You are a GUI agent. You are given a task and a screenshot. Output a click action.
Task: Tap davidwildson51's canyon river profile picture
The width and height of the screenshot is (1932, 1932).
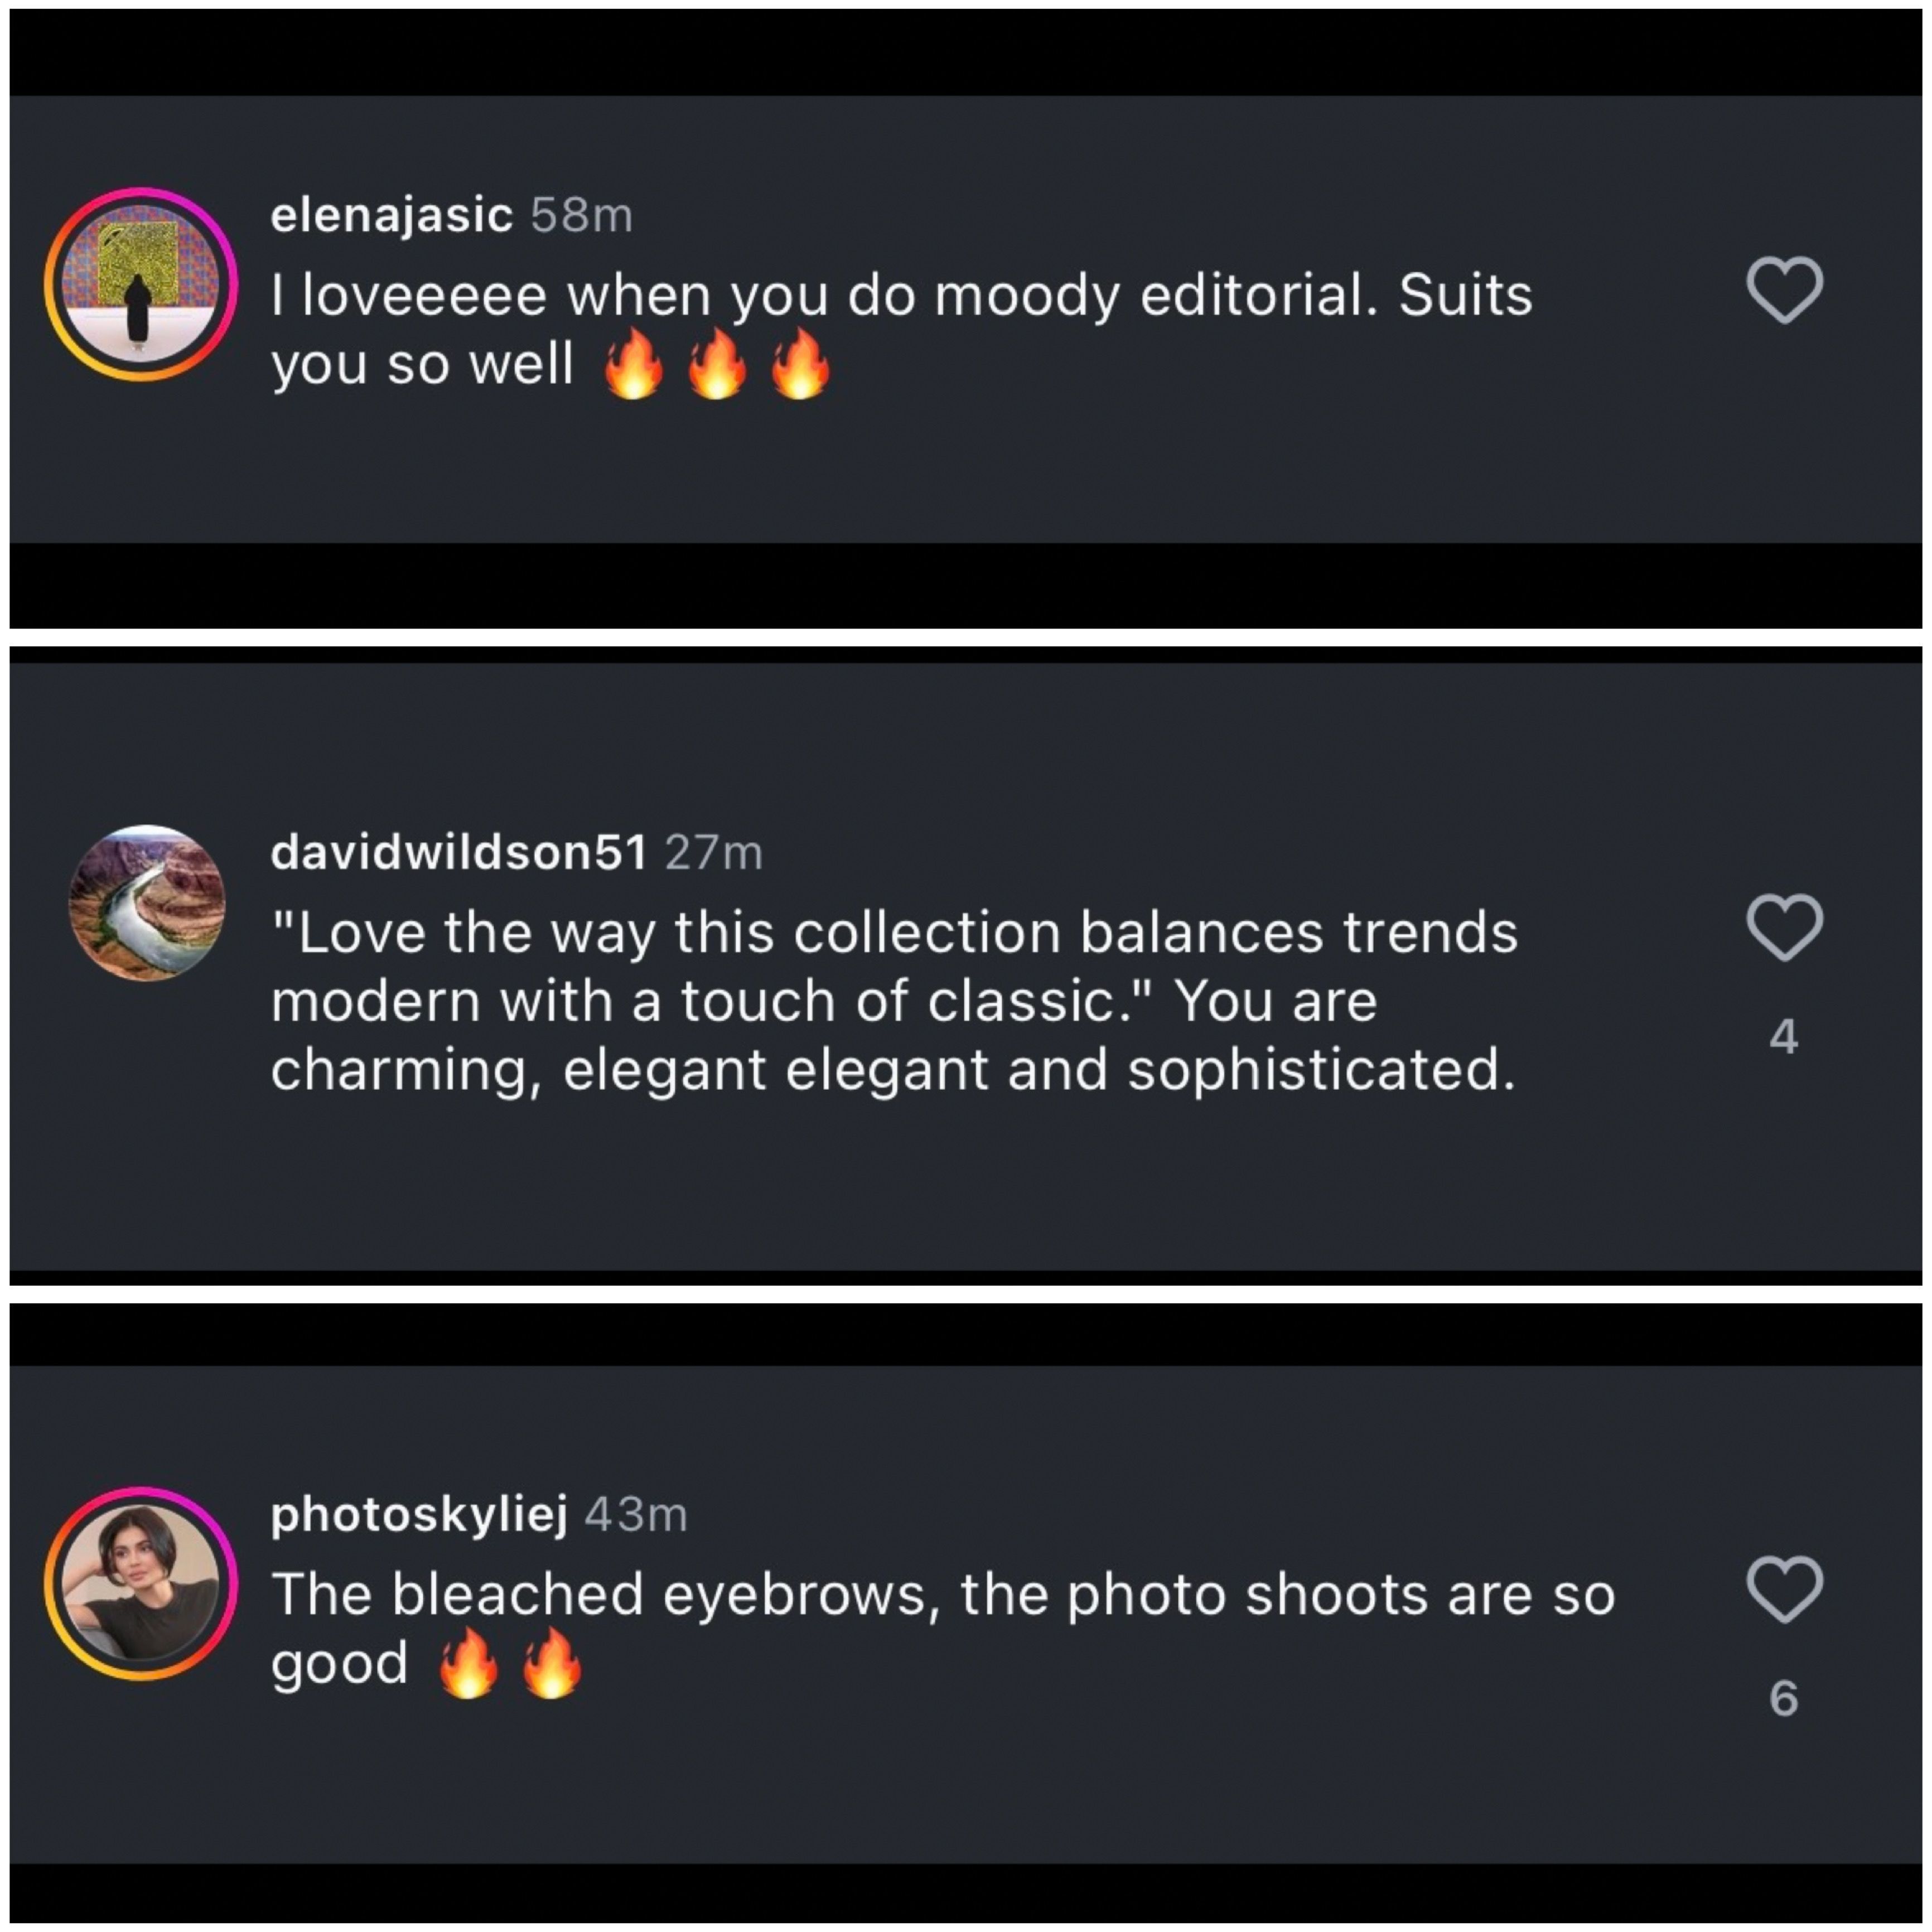pyautogui.click(x=147, y=903)
